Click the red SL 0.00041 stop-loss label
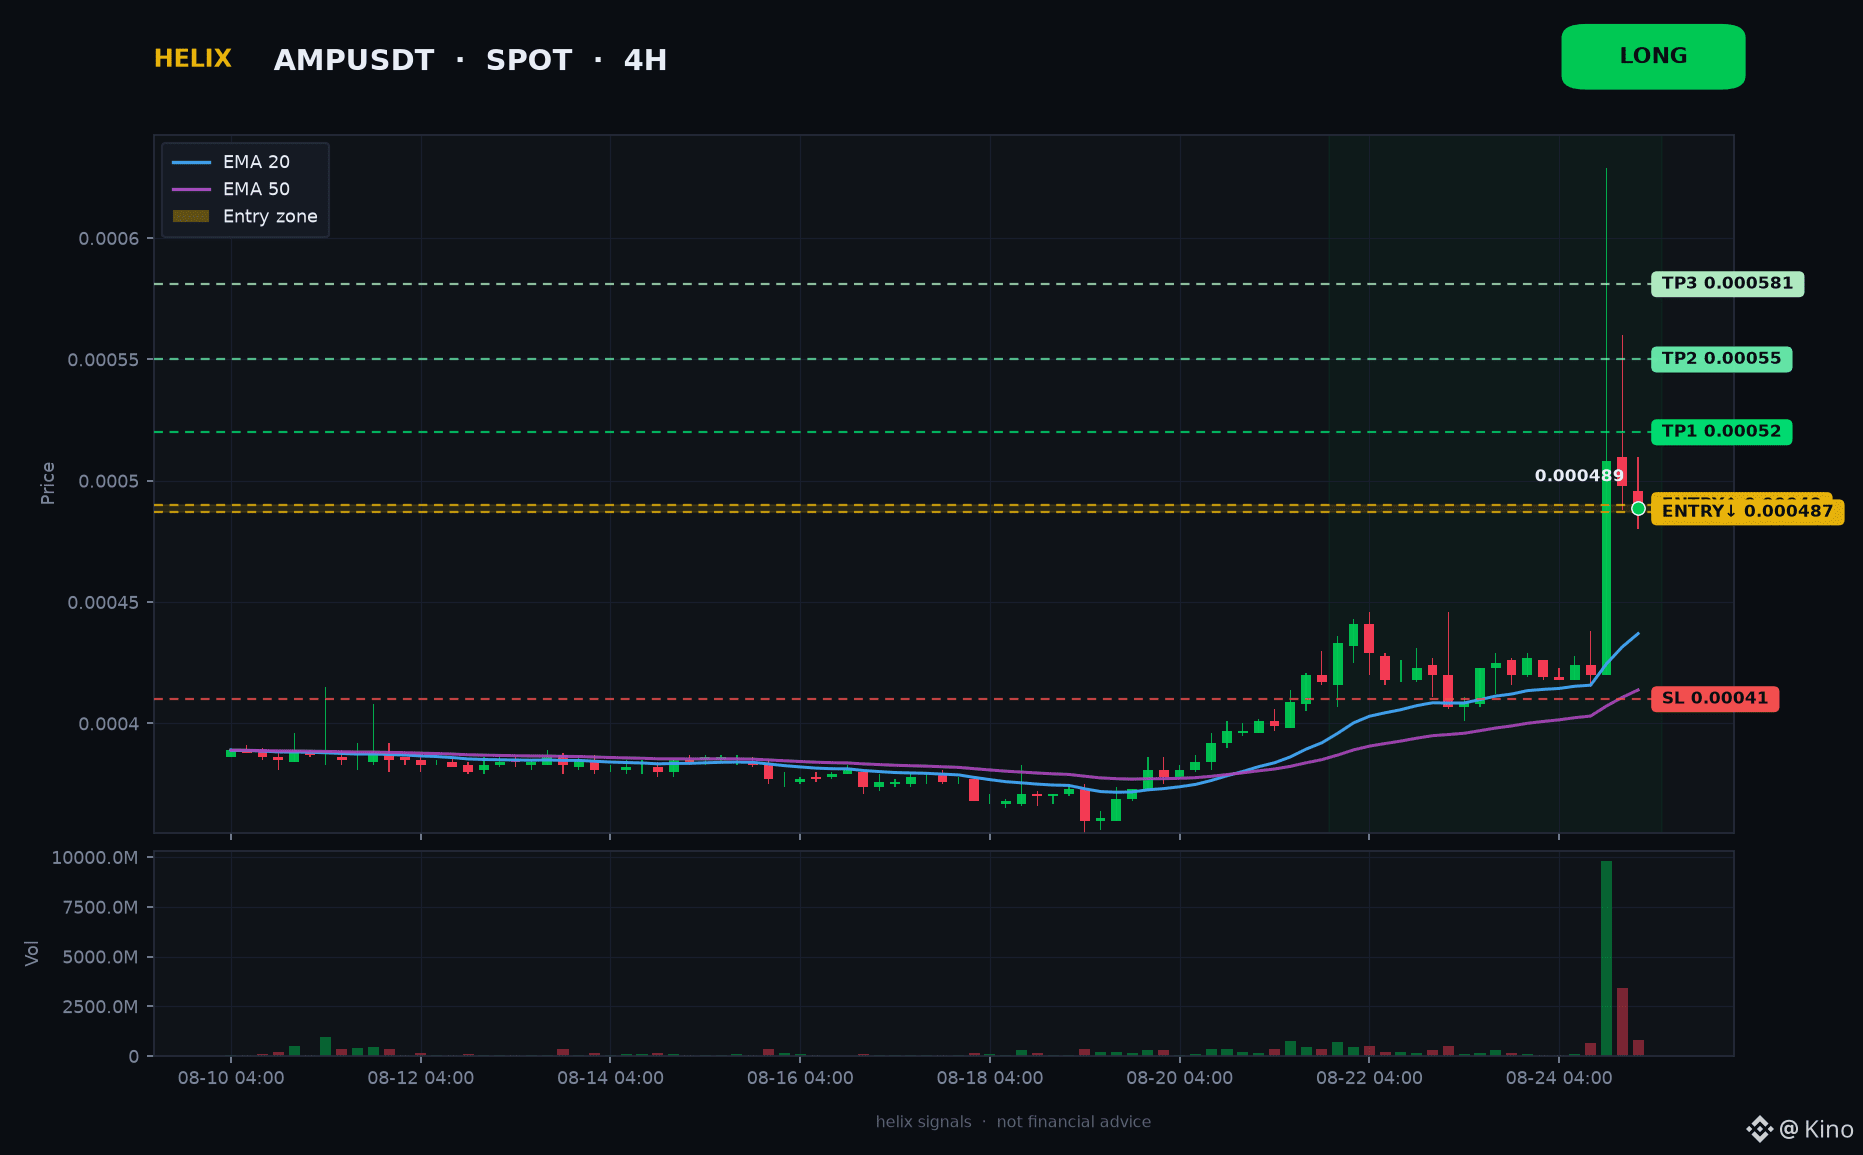This screenshot has width=1863, height=1155. (1714, 698)
